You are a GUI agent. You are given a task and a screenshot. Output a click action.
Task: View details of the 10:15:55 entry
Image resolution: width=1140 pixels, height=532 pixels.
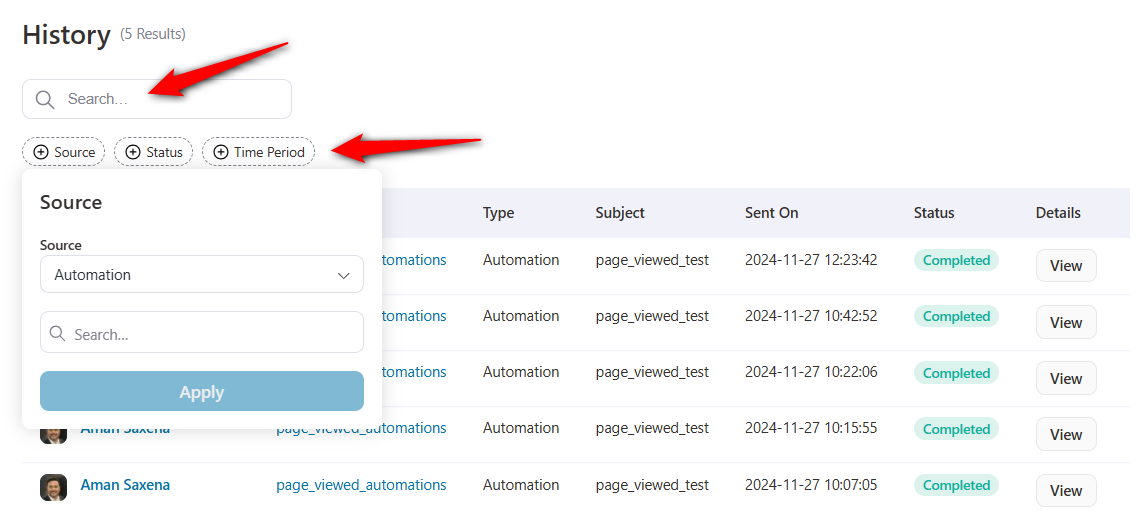click(x=1066, y=434)
